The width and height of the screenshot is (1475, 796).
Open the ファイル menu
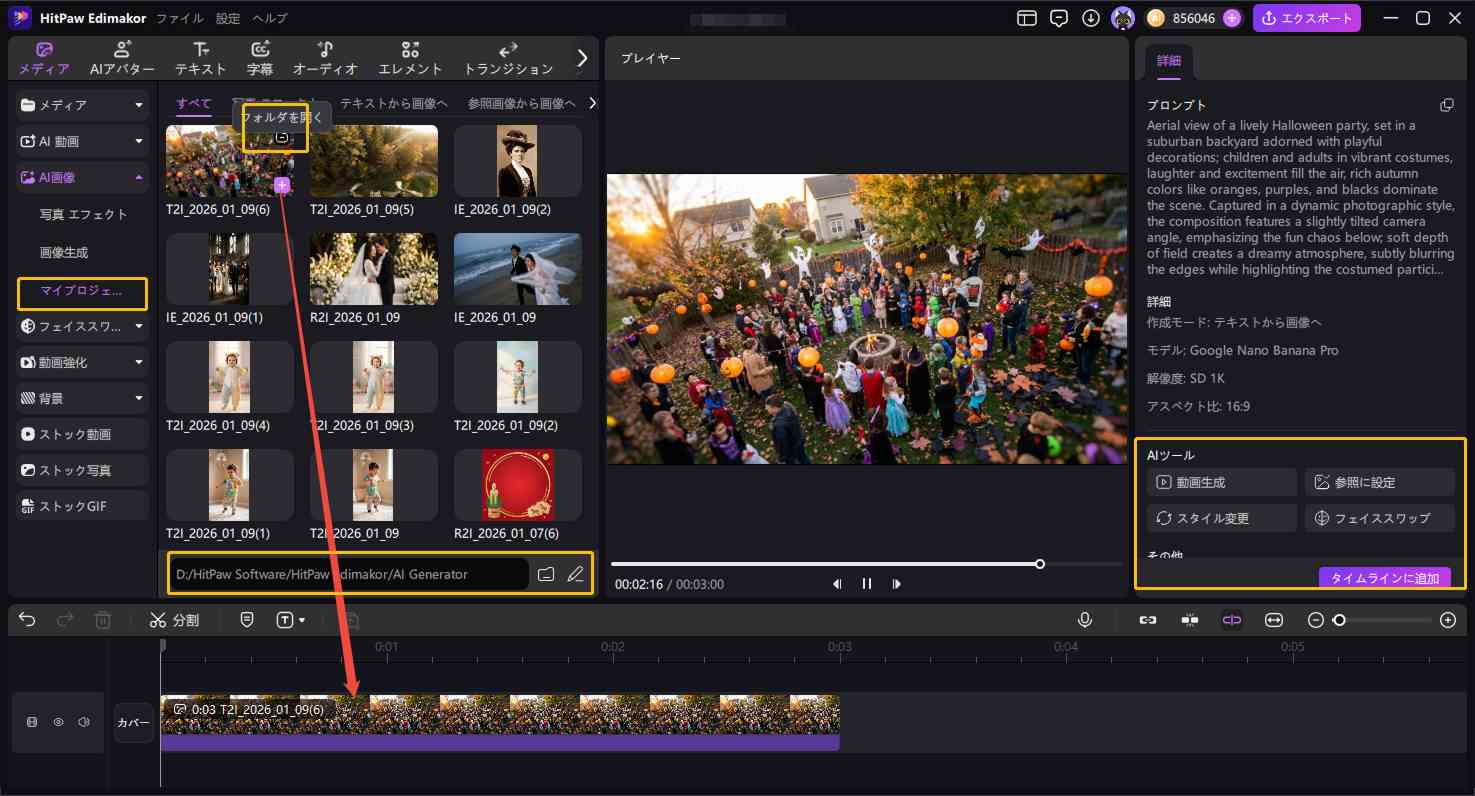pyautogui.click(x=180, y=18)
